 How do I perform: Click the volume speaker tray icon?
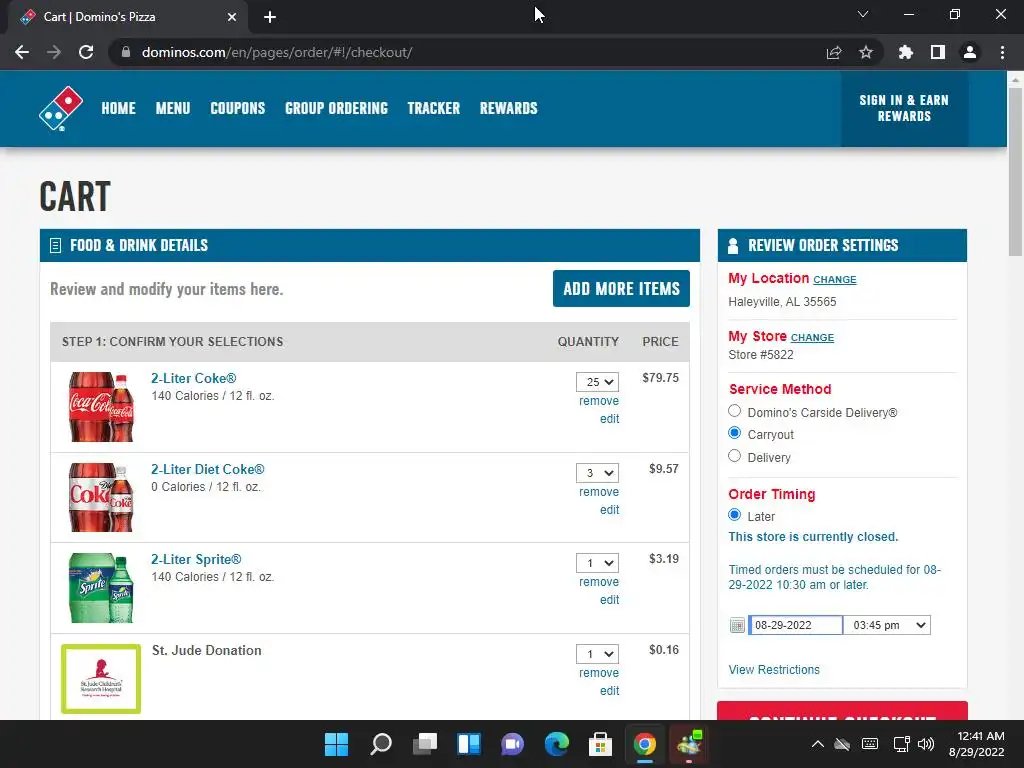(925, 744)
